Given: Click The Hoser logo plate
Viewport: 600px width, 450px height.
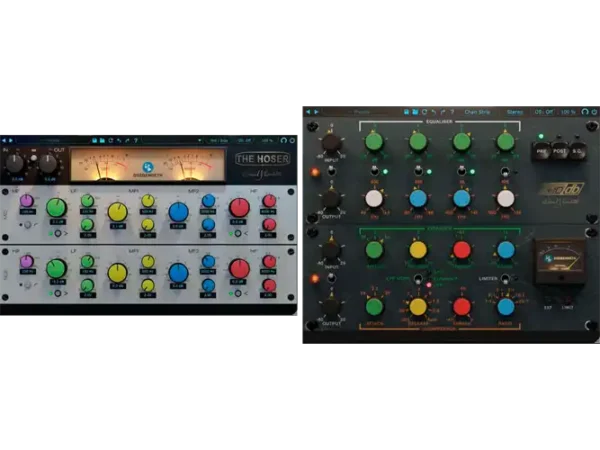Looking at the screenshot, I should tap(262, 159).
